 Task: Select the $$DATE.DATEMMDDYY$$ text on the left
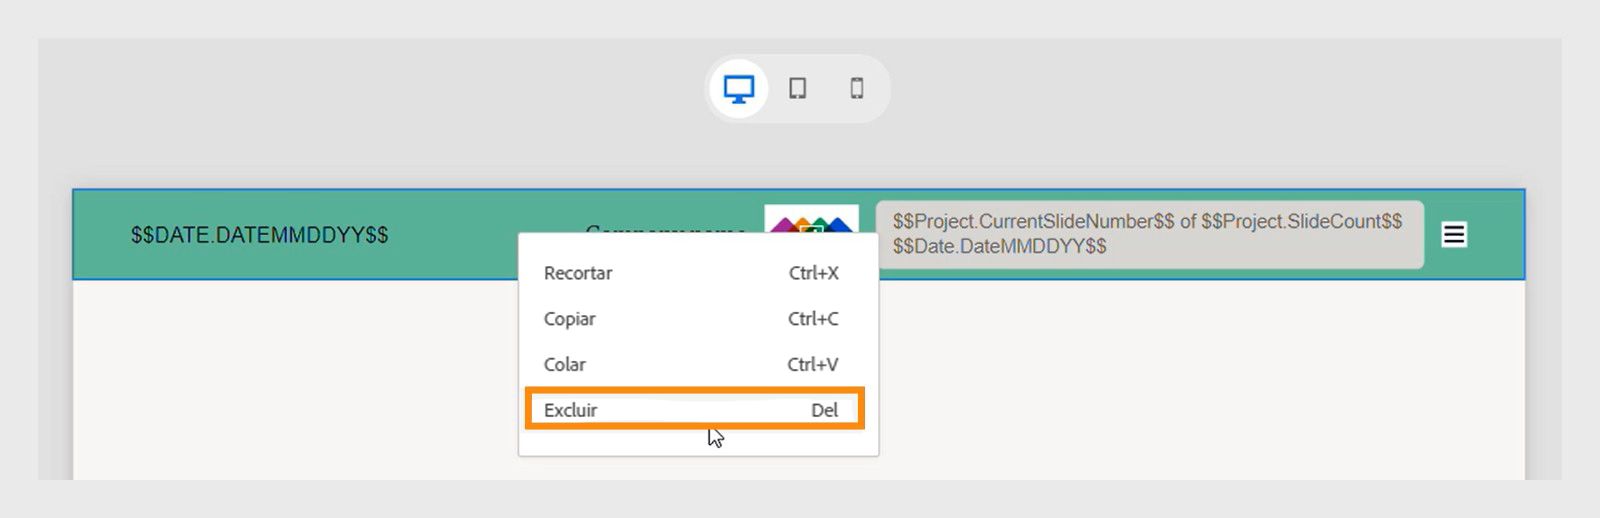(259, 235)
